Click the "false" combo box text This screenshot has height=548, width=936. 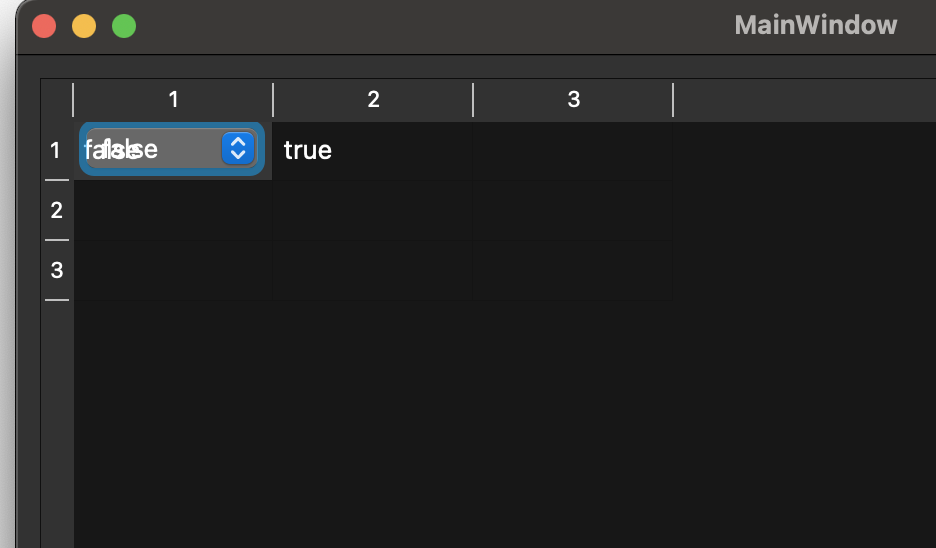121,149
